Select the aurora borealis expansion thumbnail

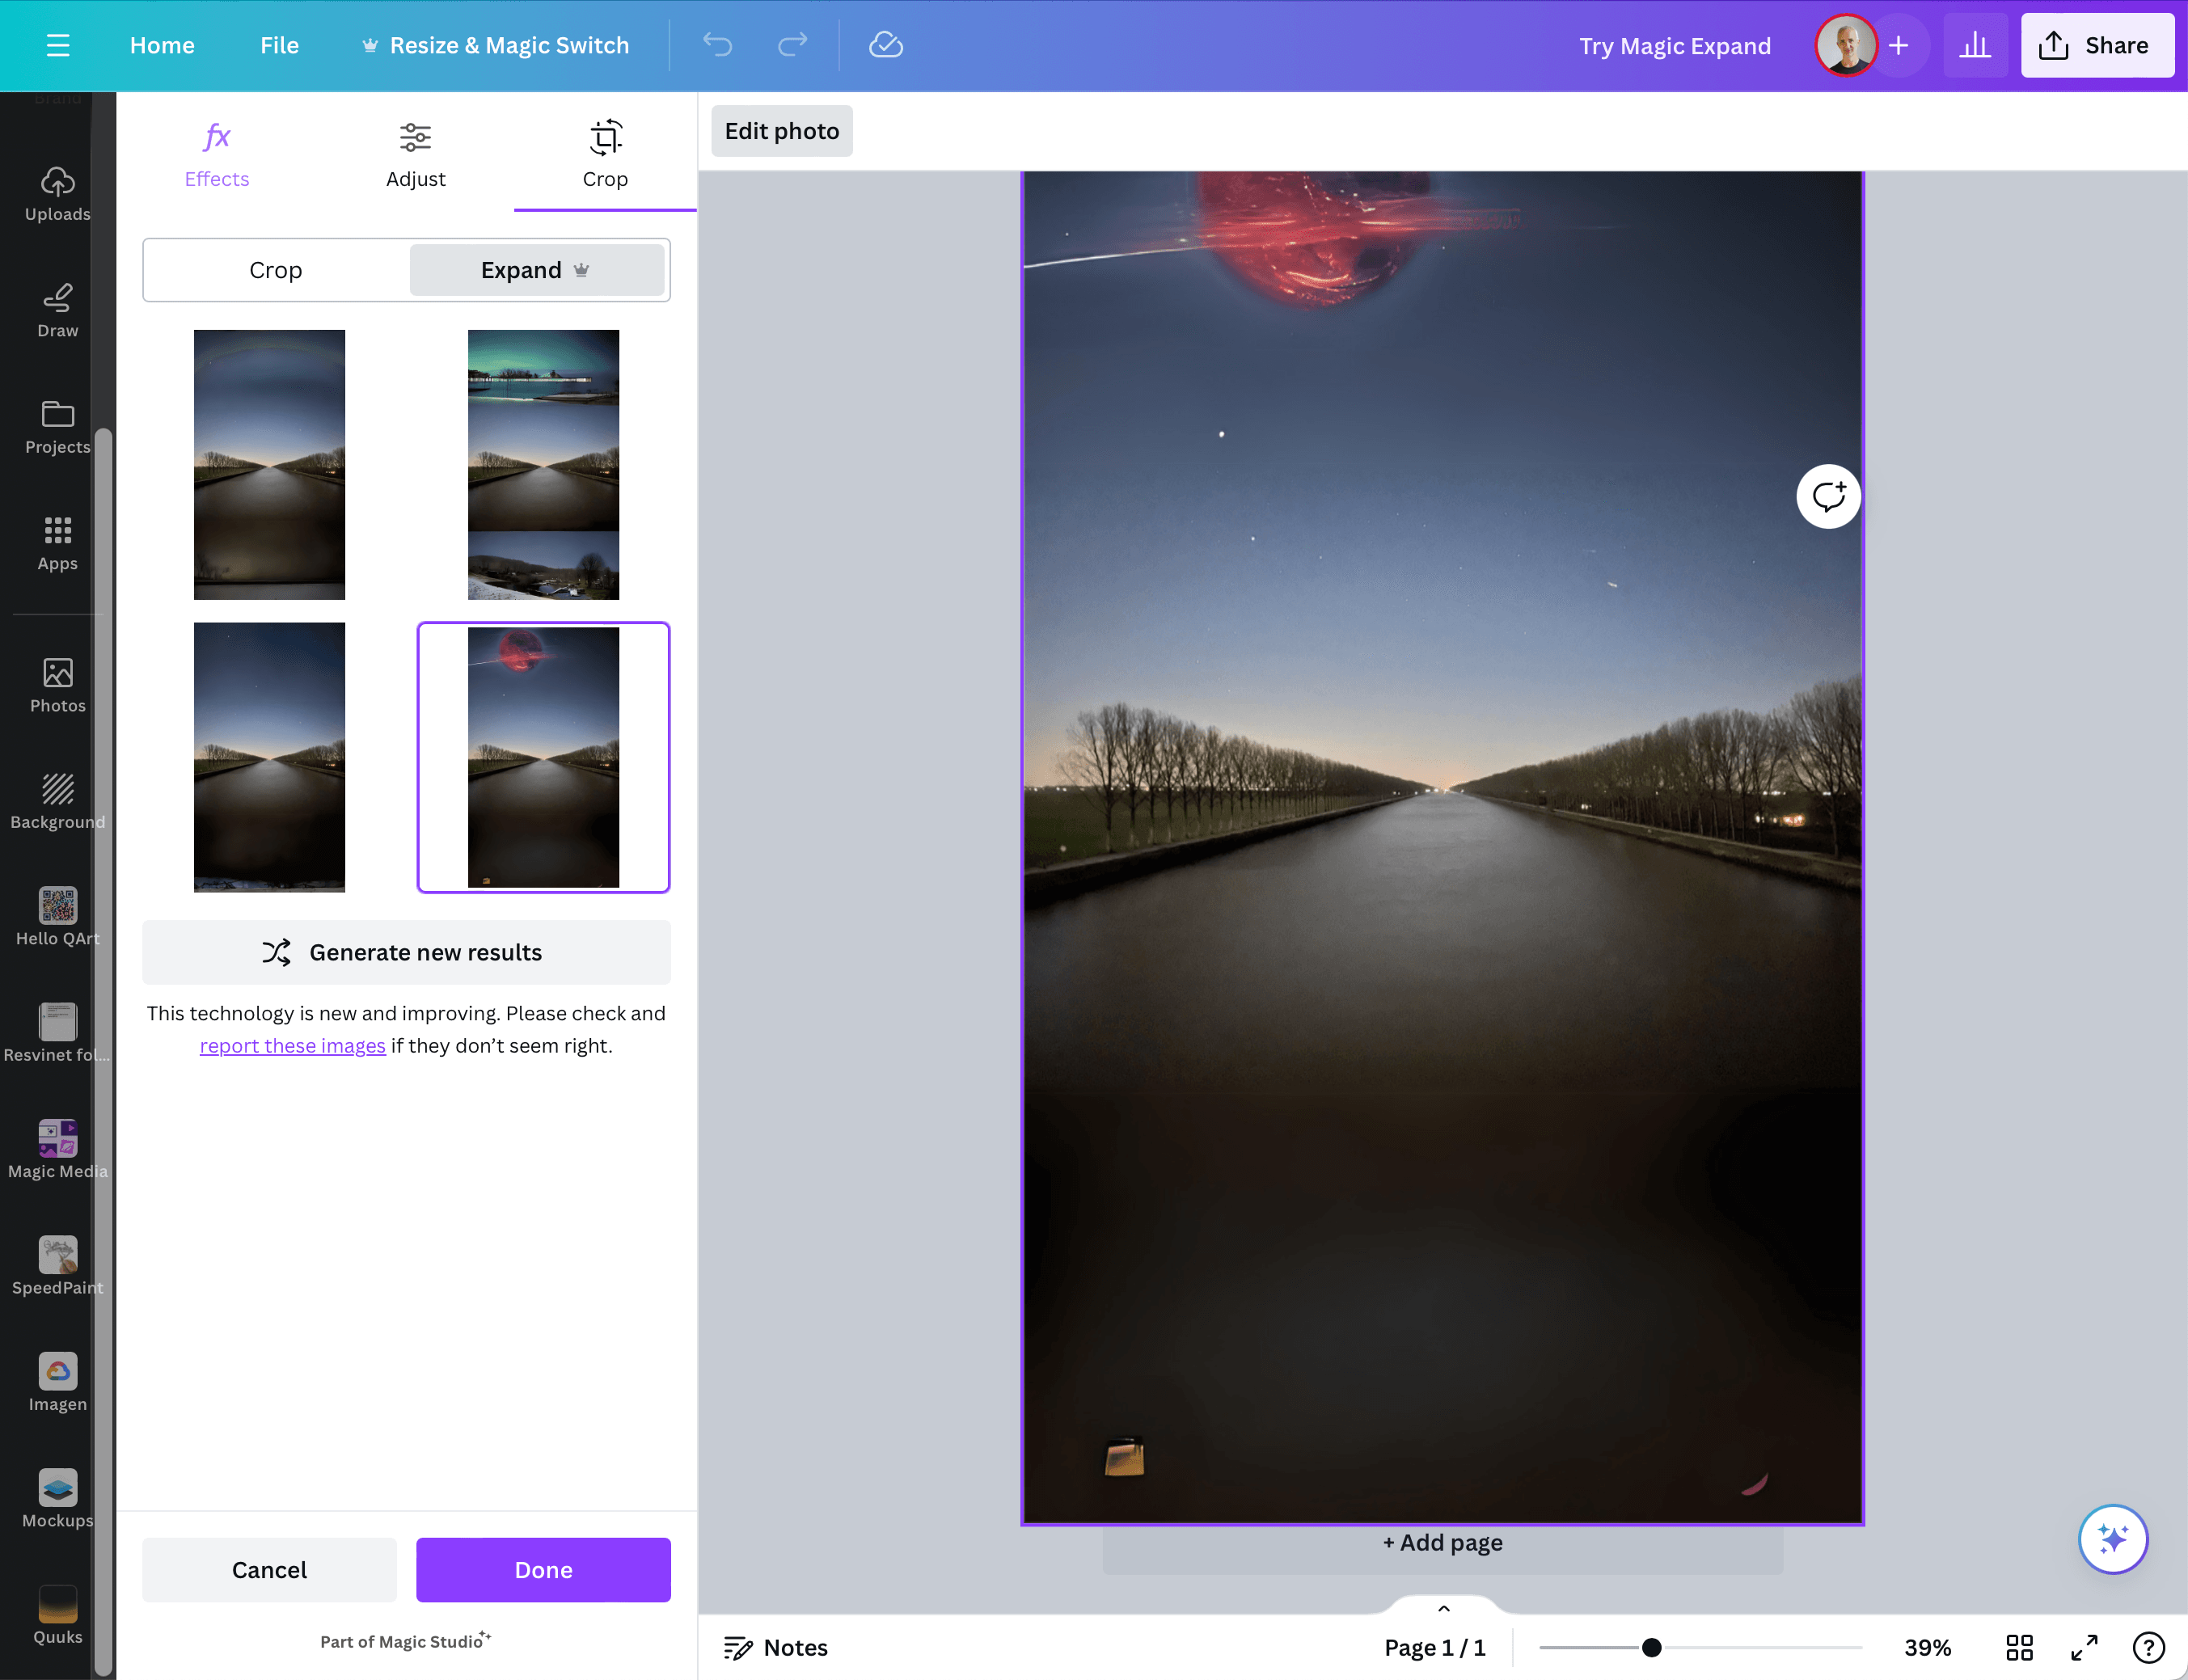(542, 464)
